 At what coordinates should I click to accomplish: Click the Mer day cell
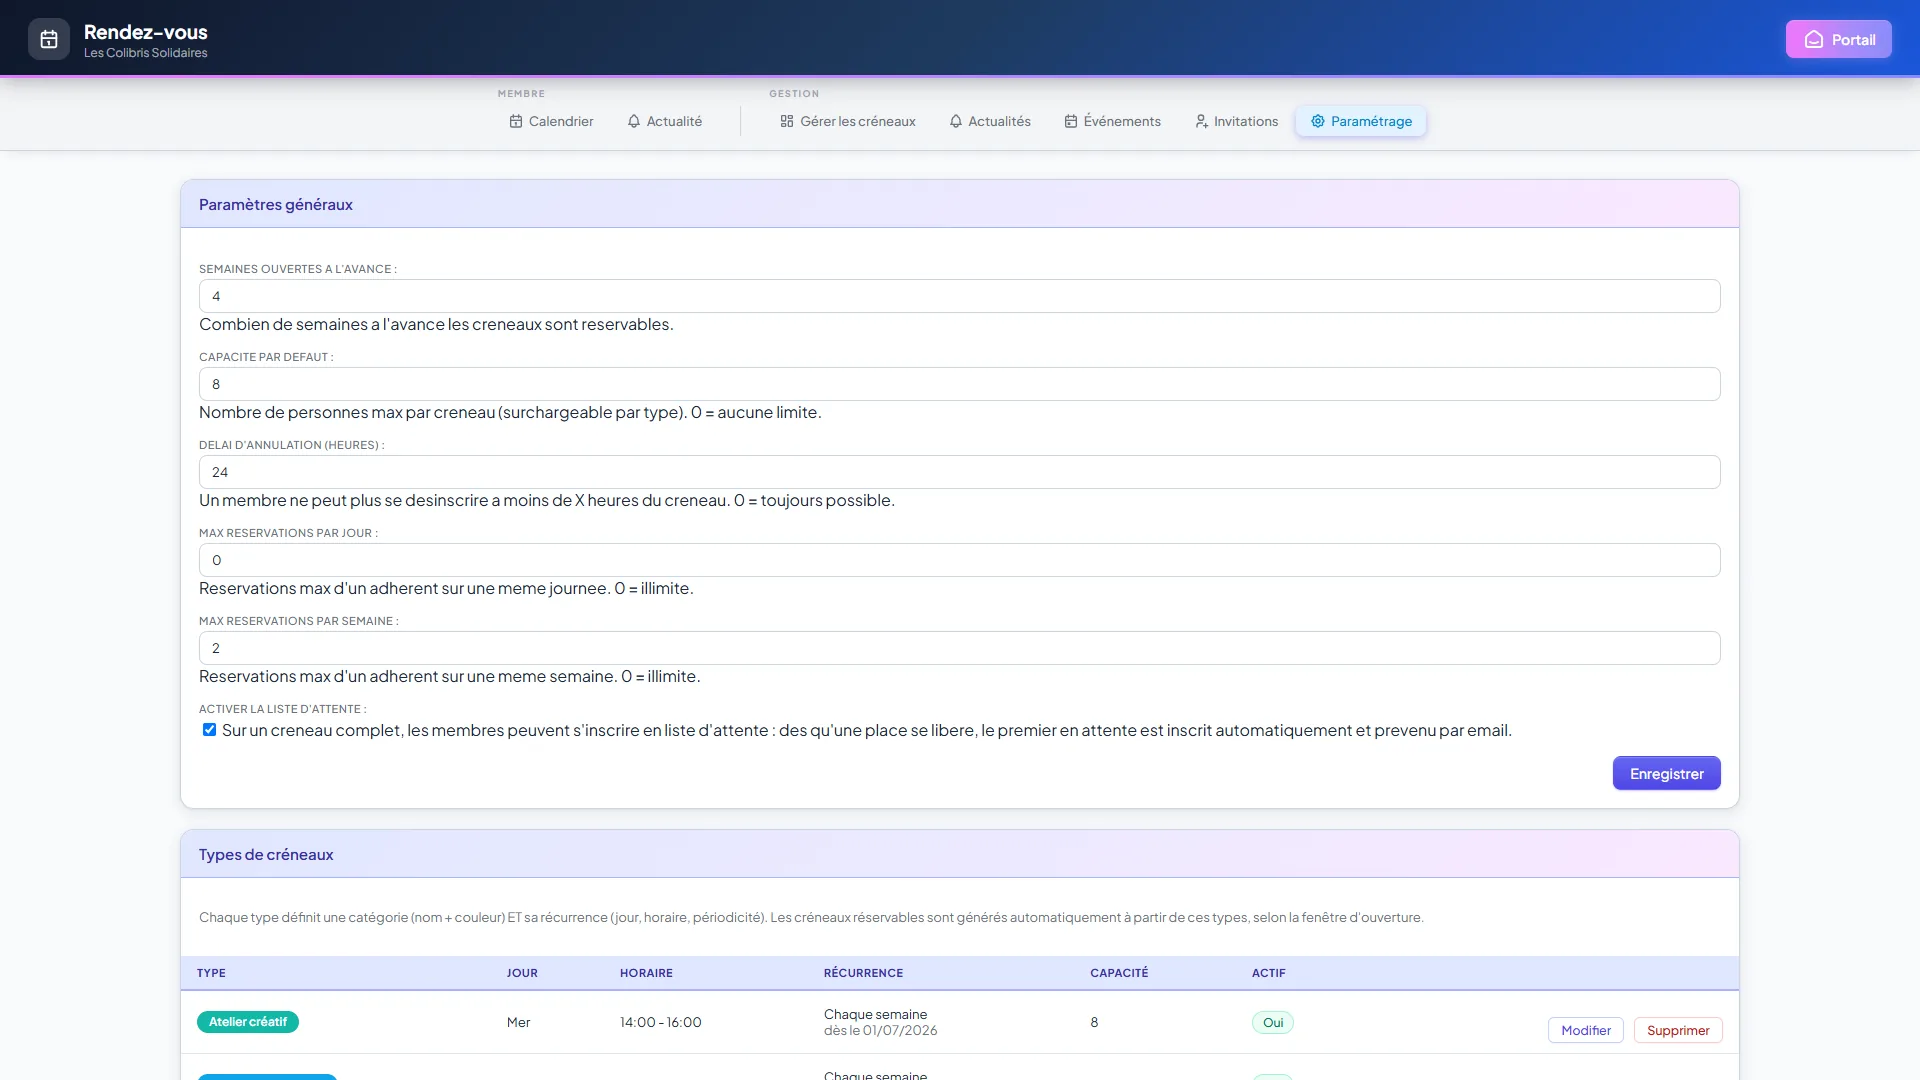pyautogui.click(x=518, y=1022)
